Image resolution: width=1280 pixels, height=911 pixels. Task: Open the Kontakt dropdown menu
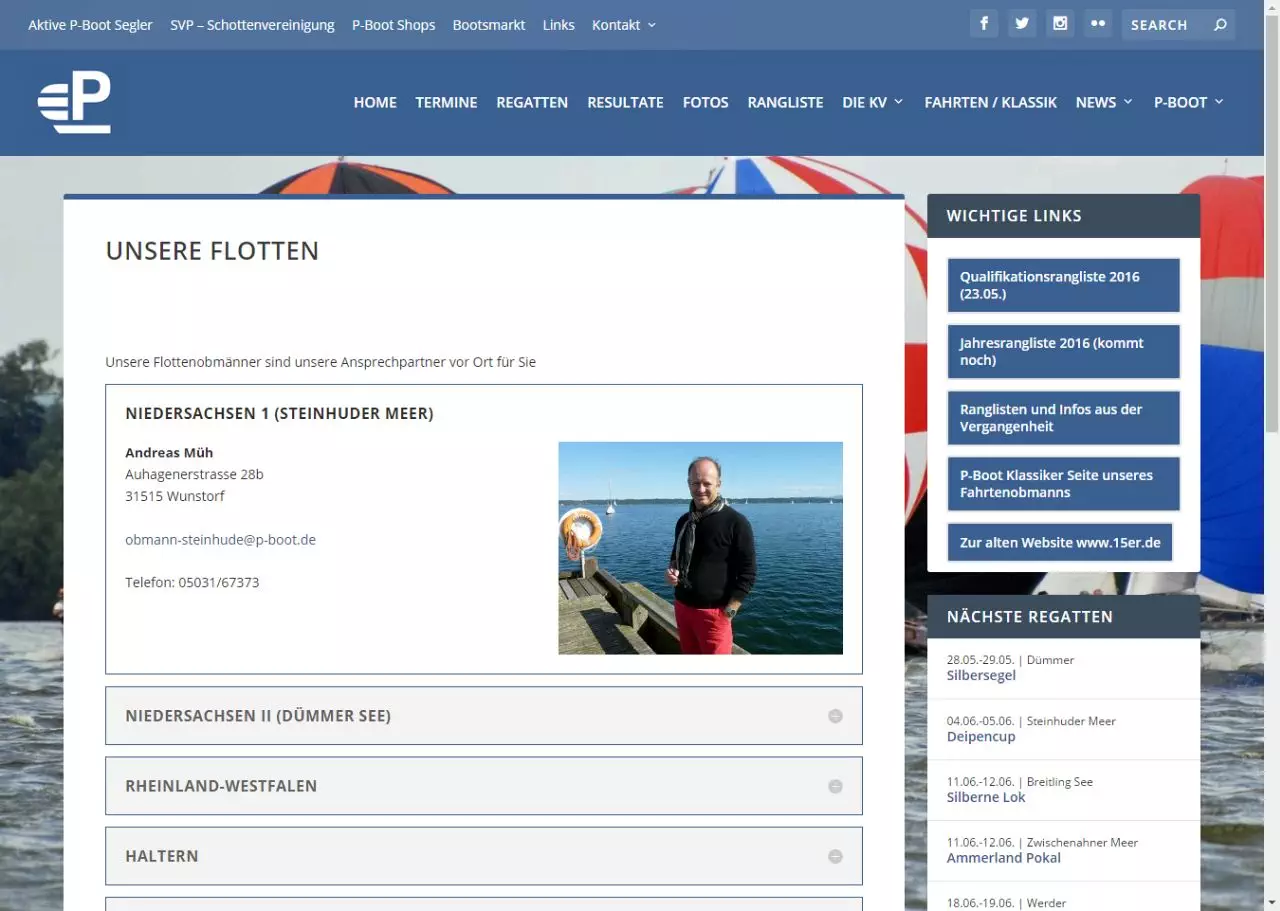pos(624,25)
